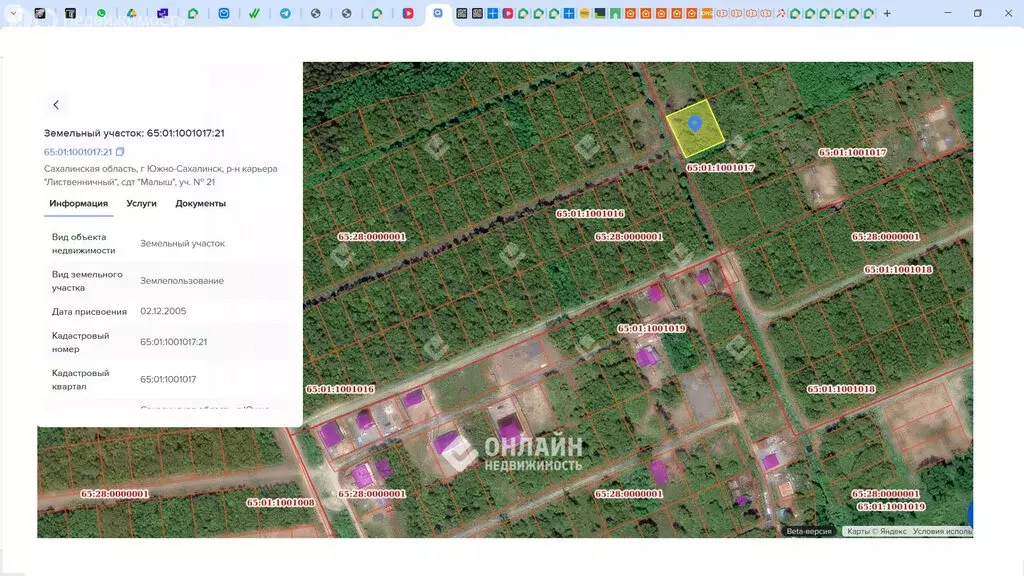Open the Услуги tab

[141, 204]
